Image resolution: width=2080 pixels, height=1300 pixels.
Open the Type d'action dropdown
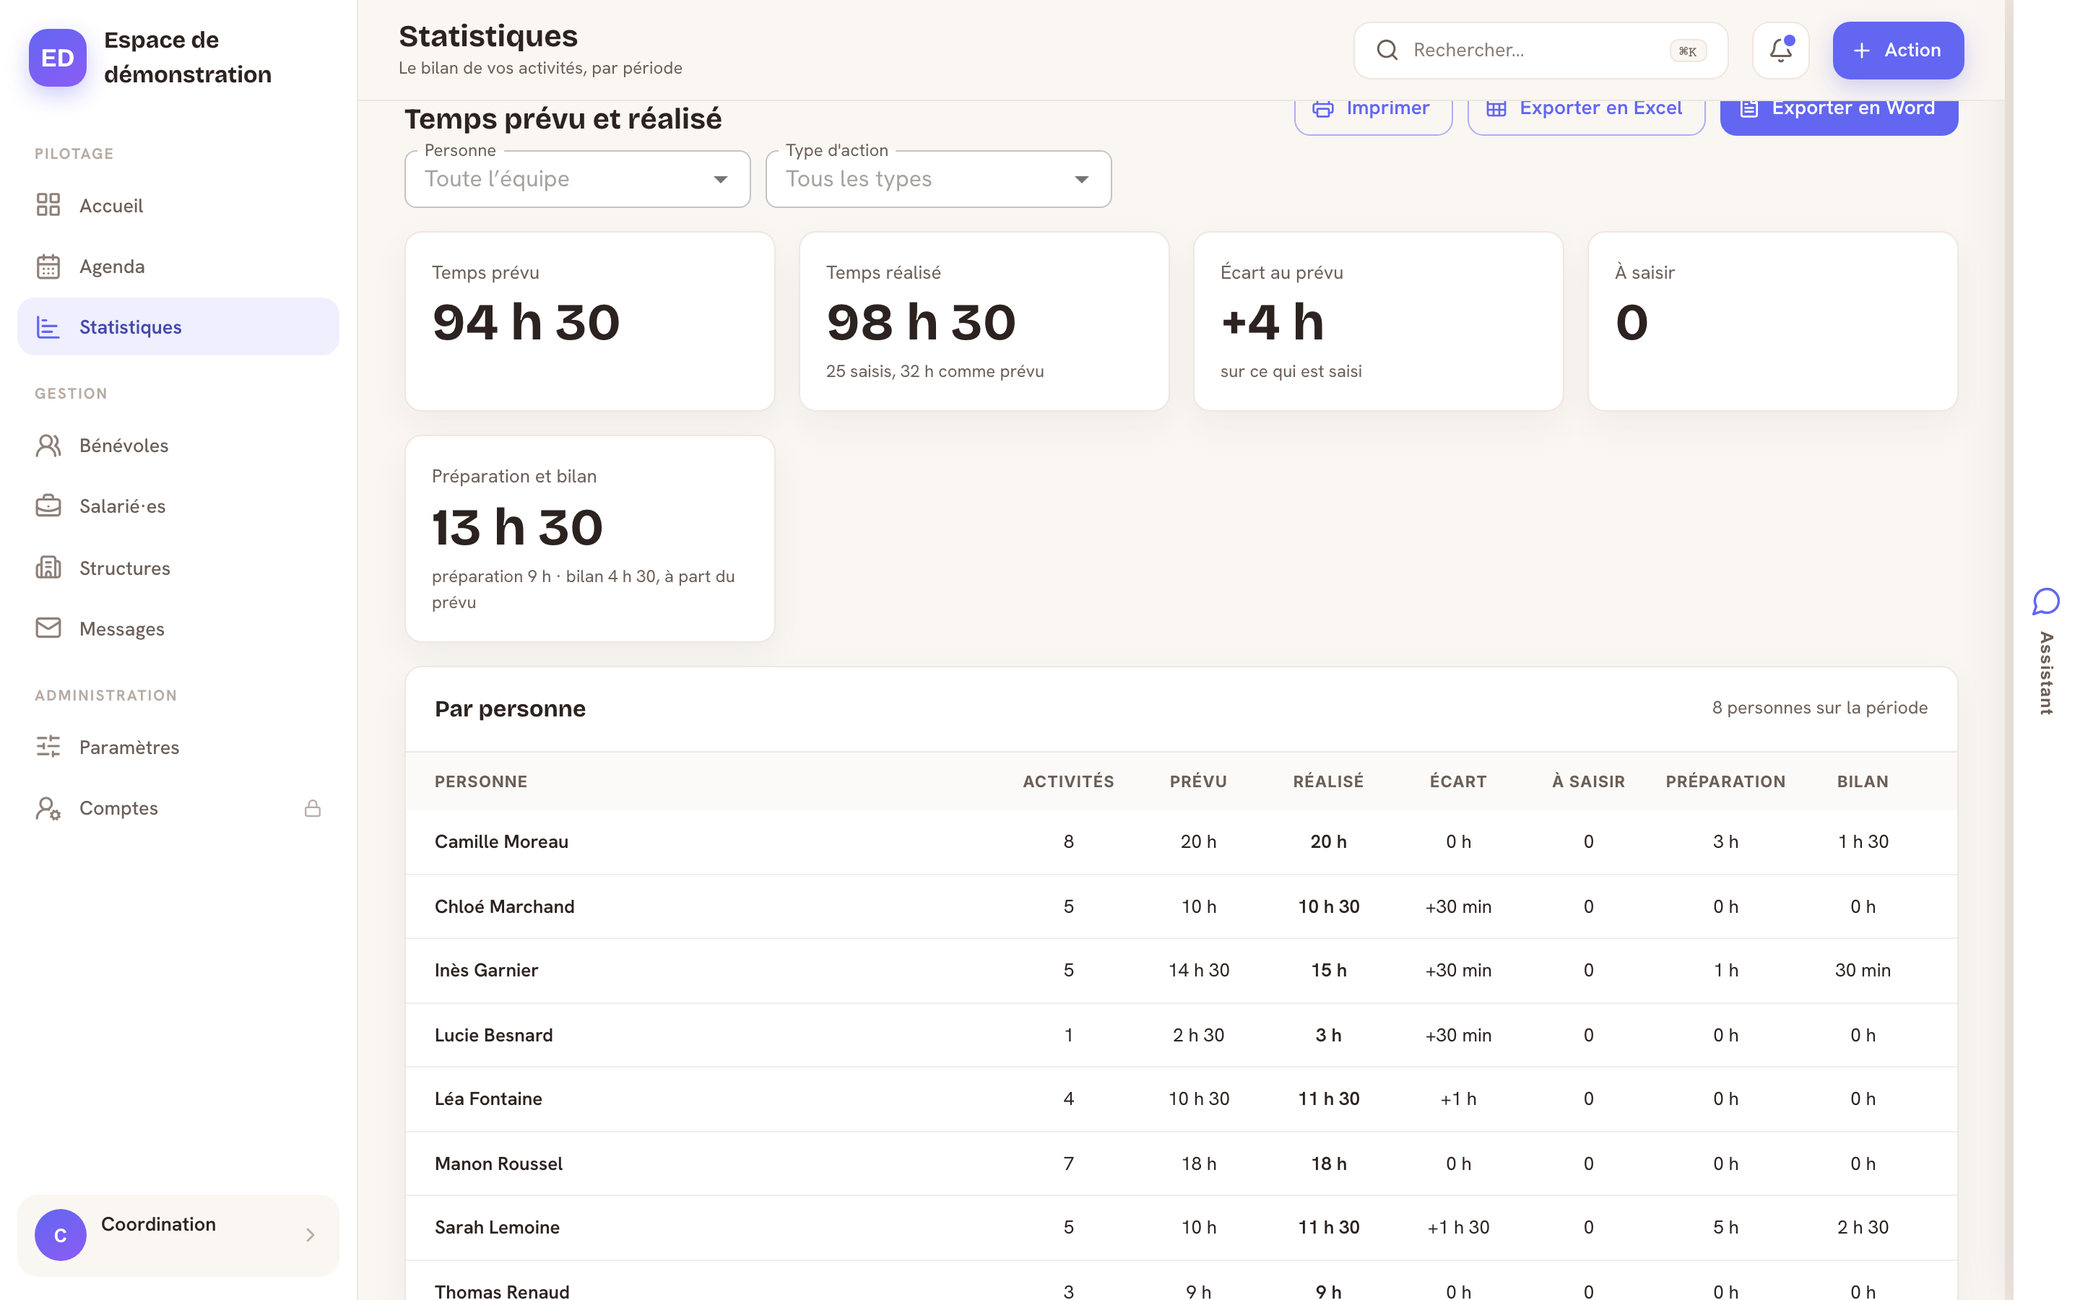pos(939,179)
